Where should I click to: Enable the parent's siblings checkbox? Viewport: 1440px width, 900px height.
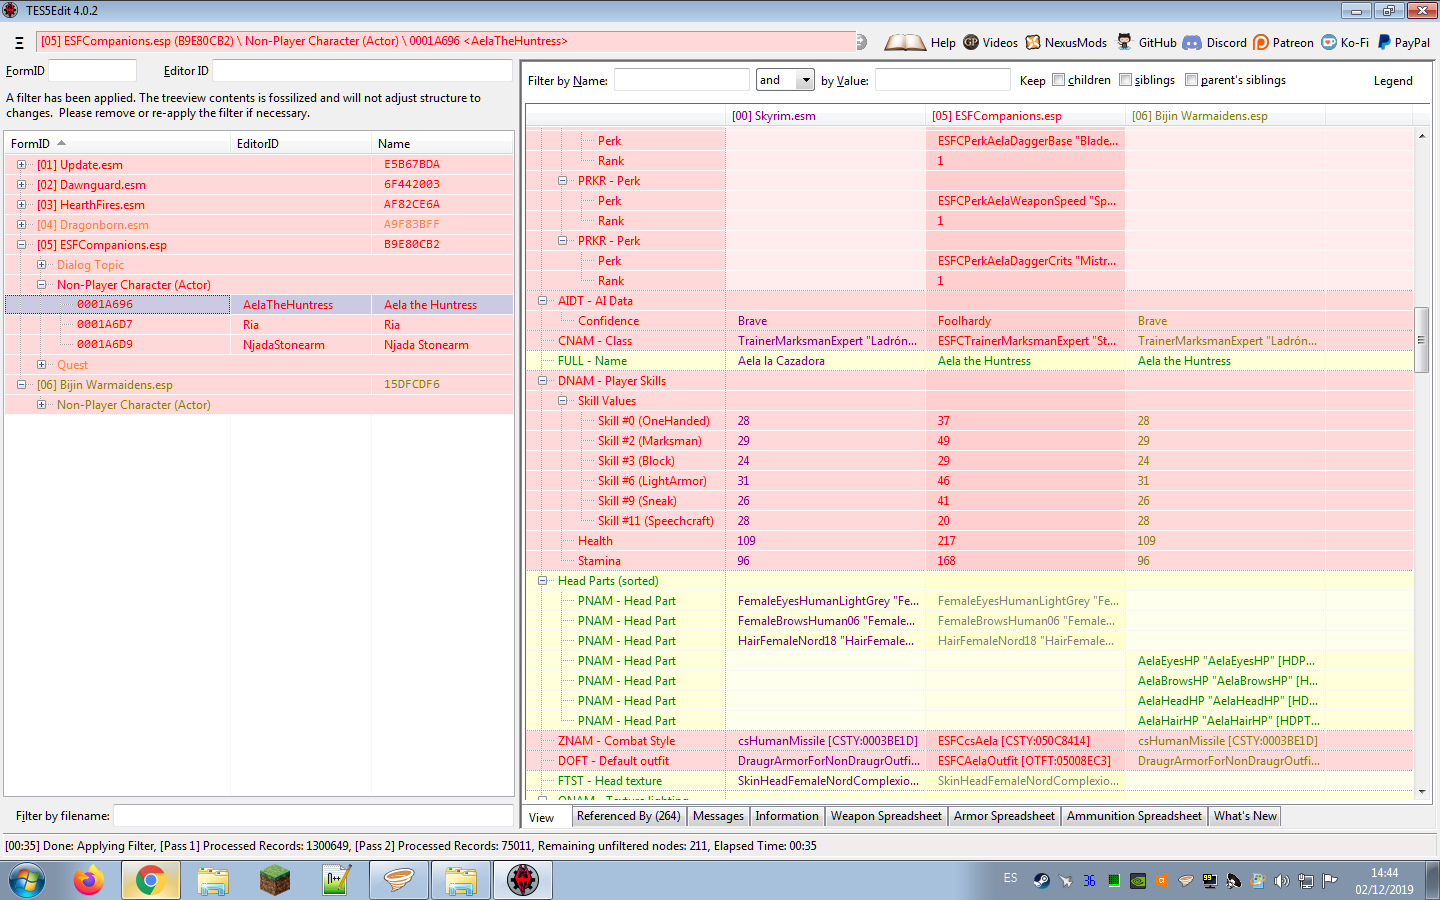point(1191,80)
